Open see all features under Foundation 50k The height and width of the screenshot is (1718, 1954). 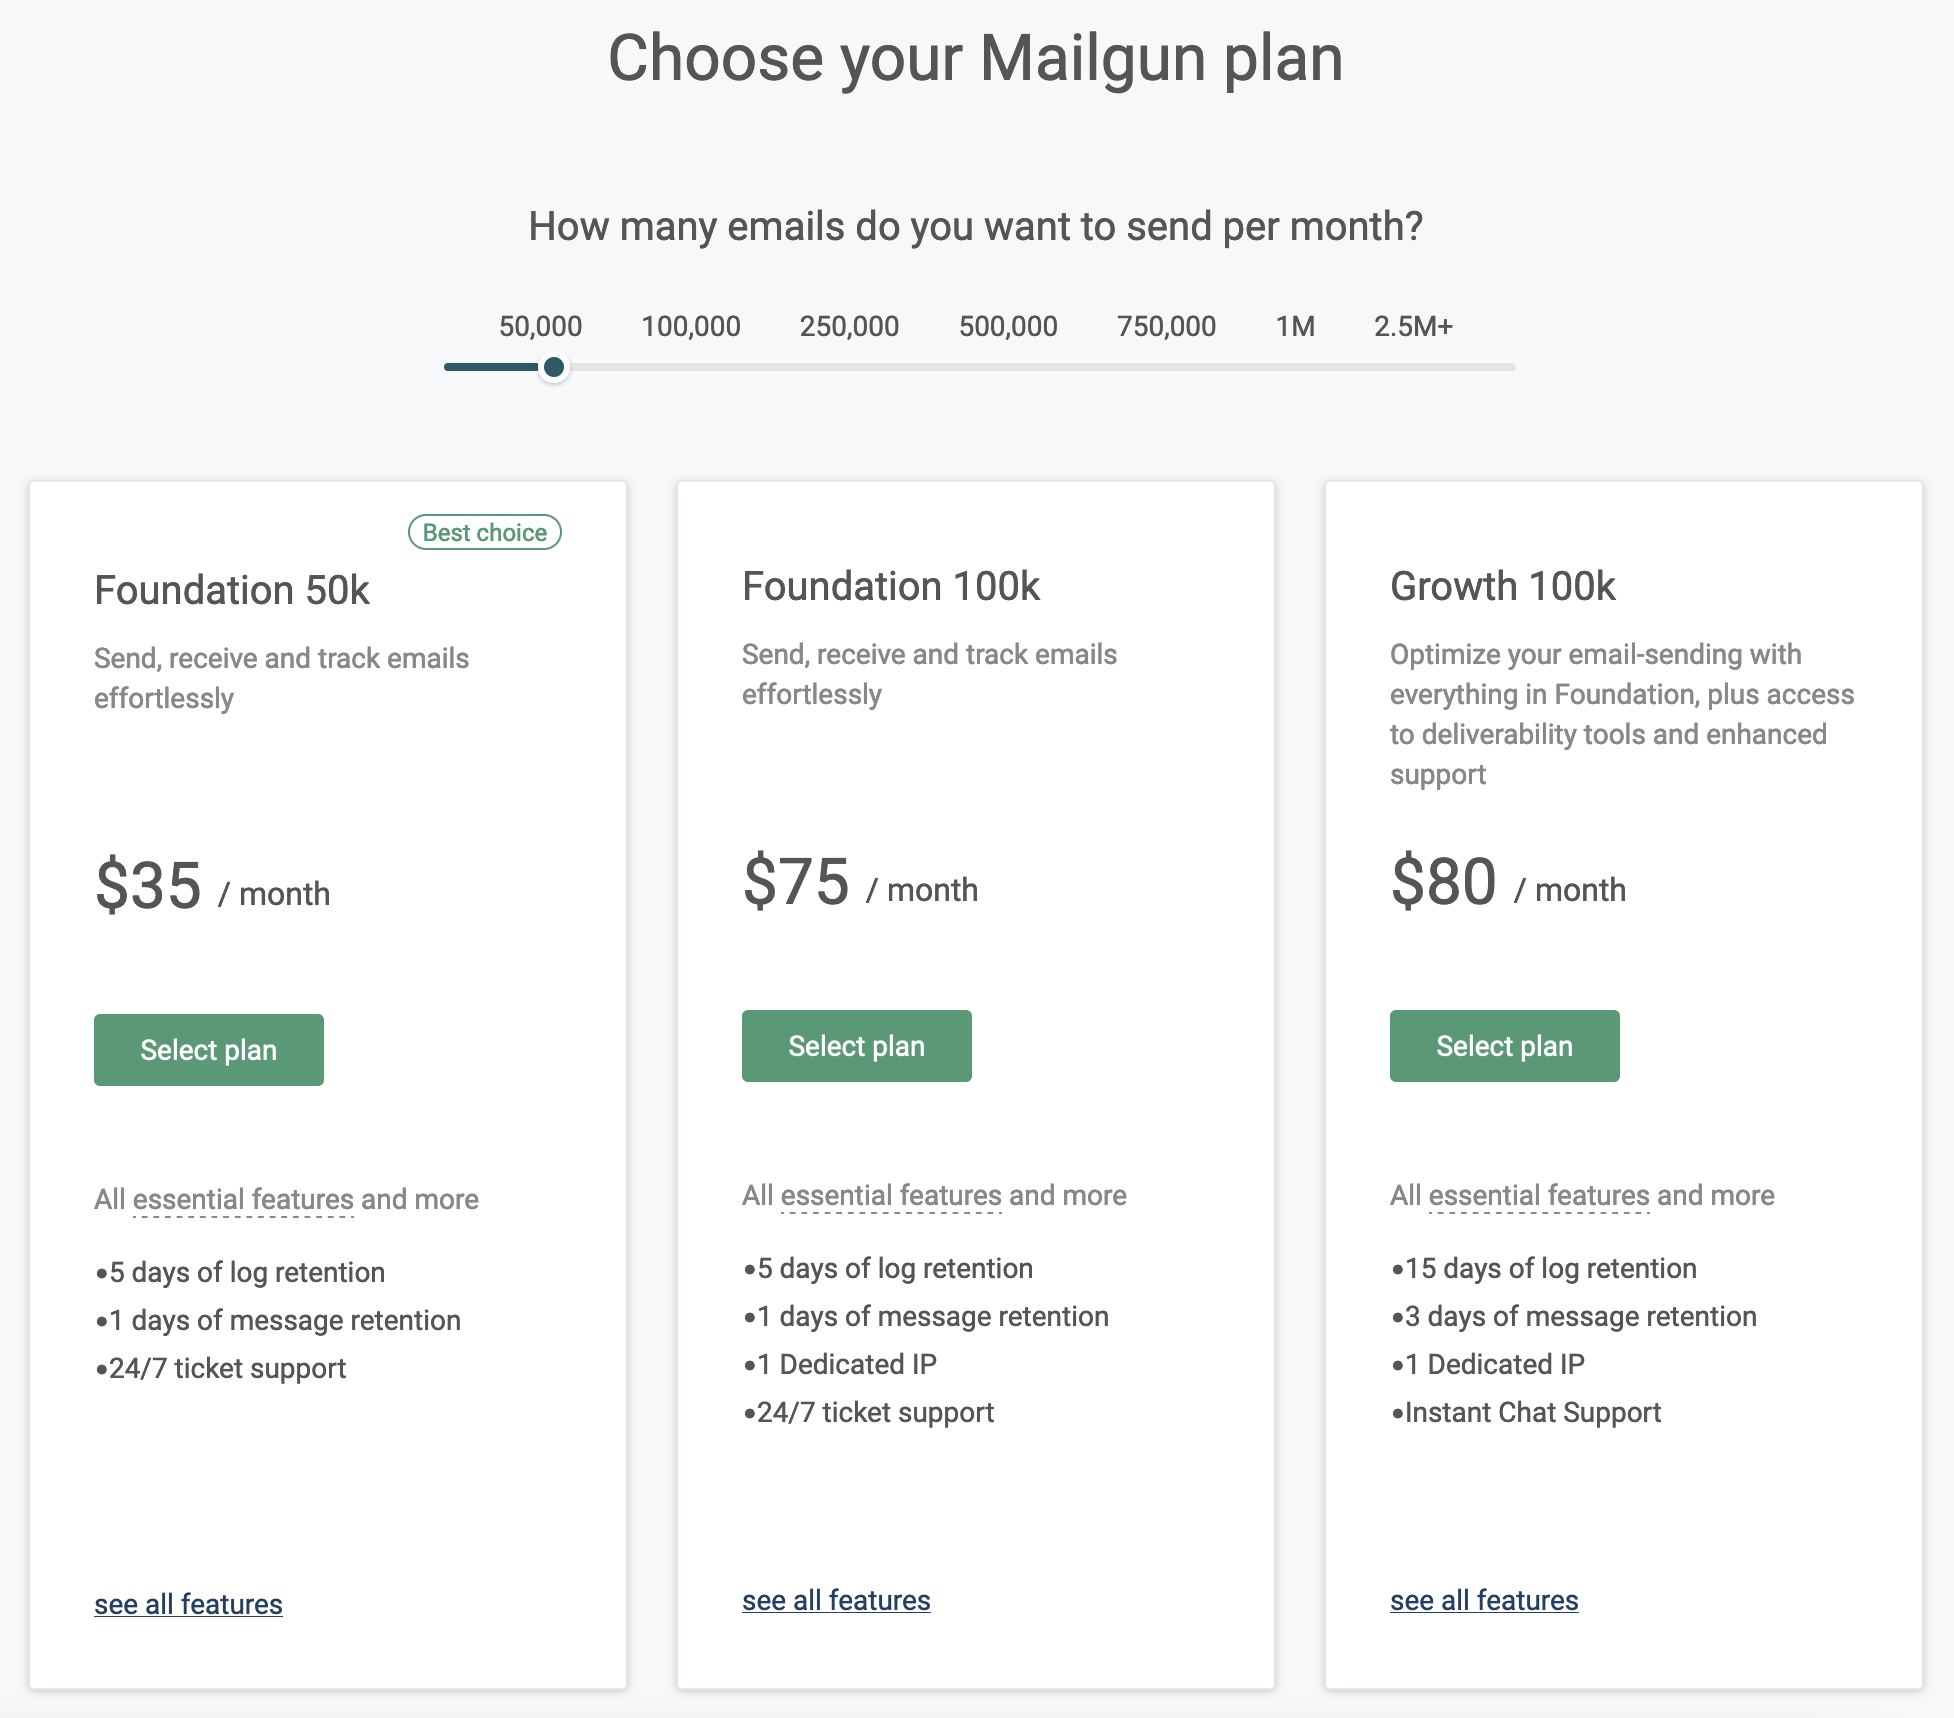tap(187, 1603)
